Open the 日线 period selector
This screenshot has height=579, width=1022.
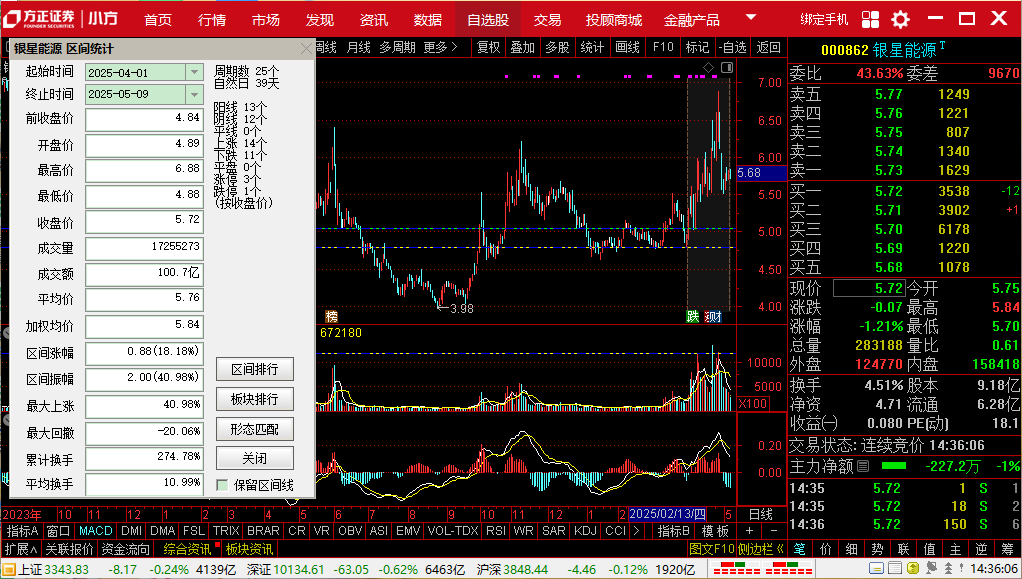pos(761,514)
